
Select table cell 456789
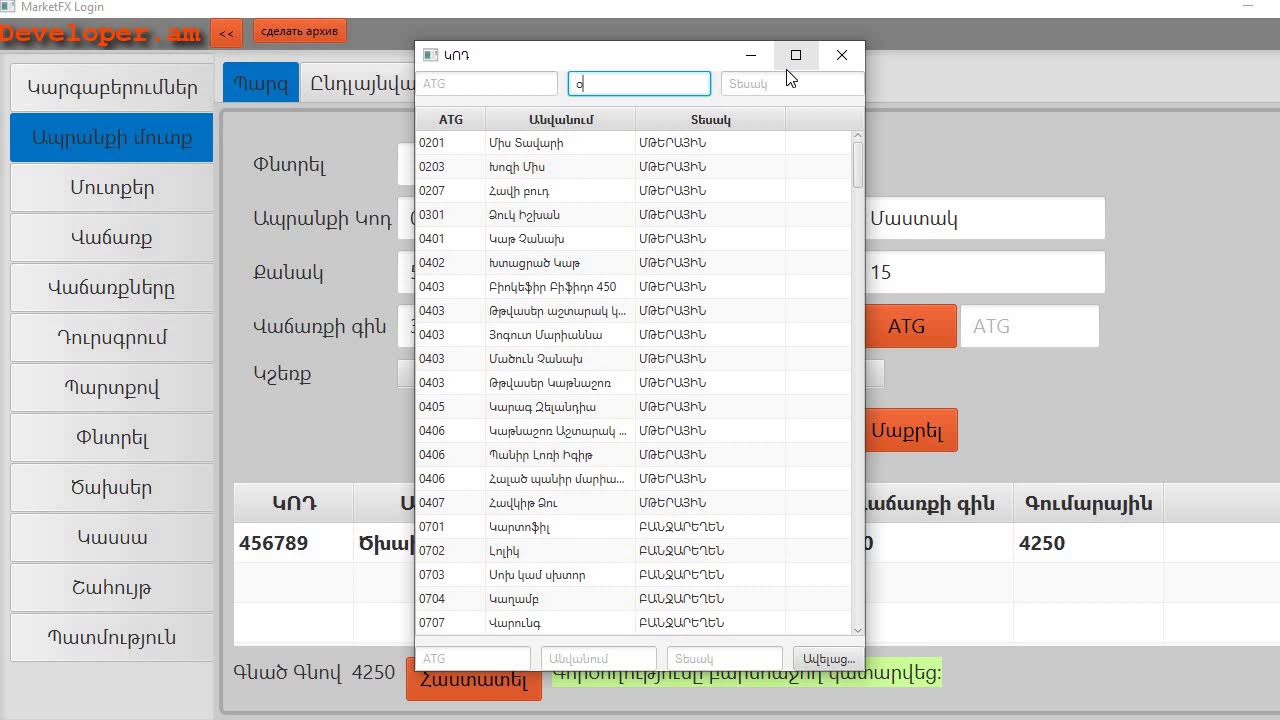tap(294, 543)
